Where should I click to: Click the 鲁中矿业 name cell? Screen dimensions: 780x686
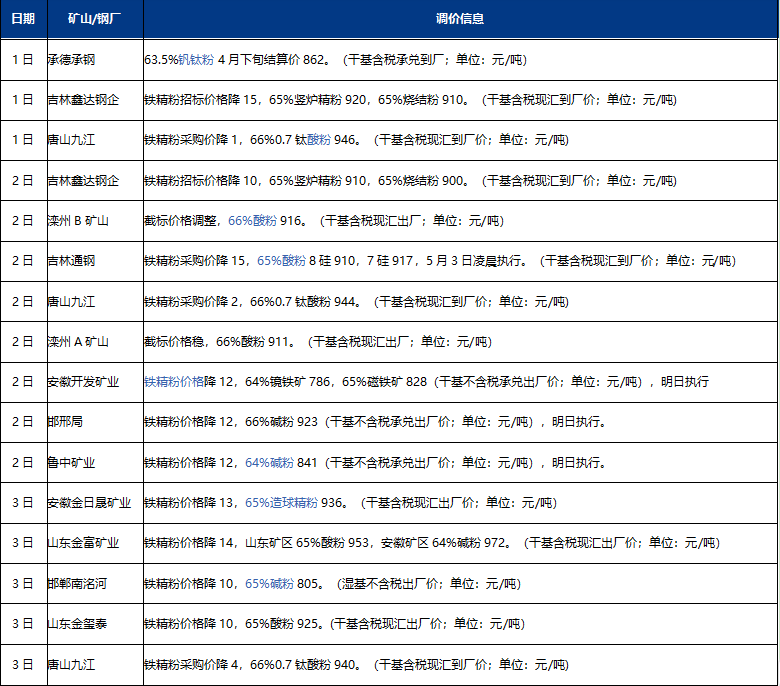pyautogui.click(x=73, y=462)
